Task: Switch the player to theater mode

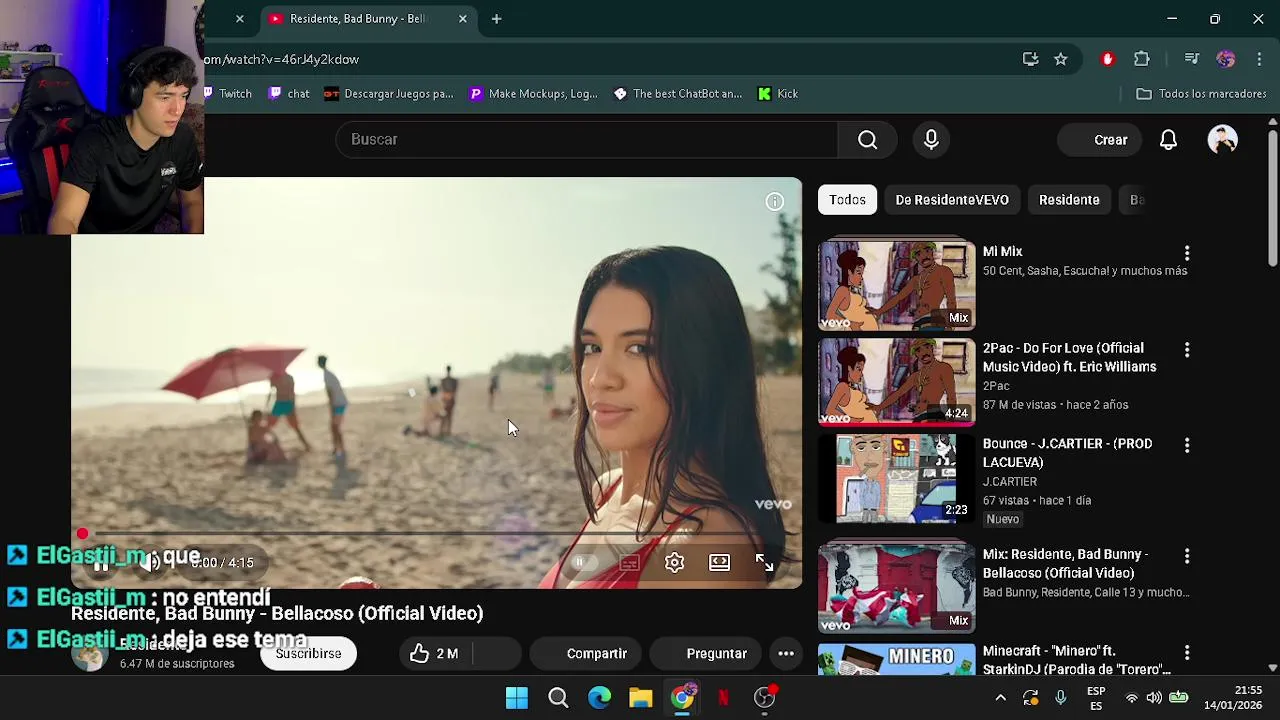Action: point(719,562)
